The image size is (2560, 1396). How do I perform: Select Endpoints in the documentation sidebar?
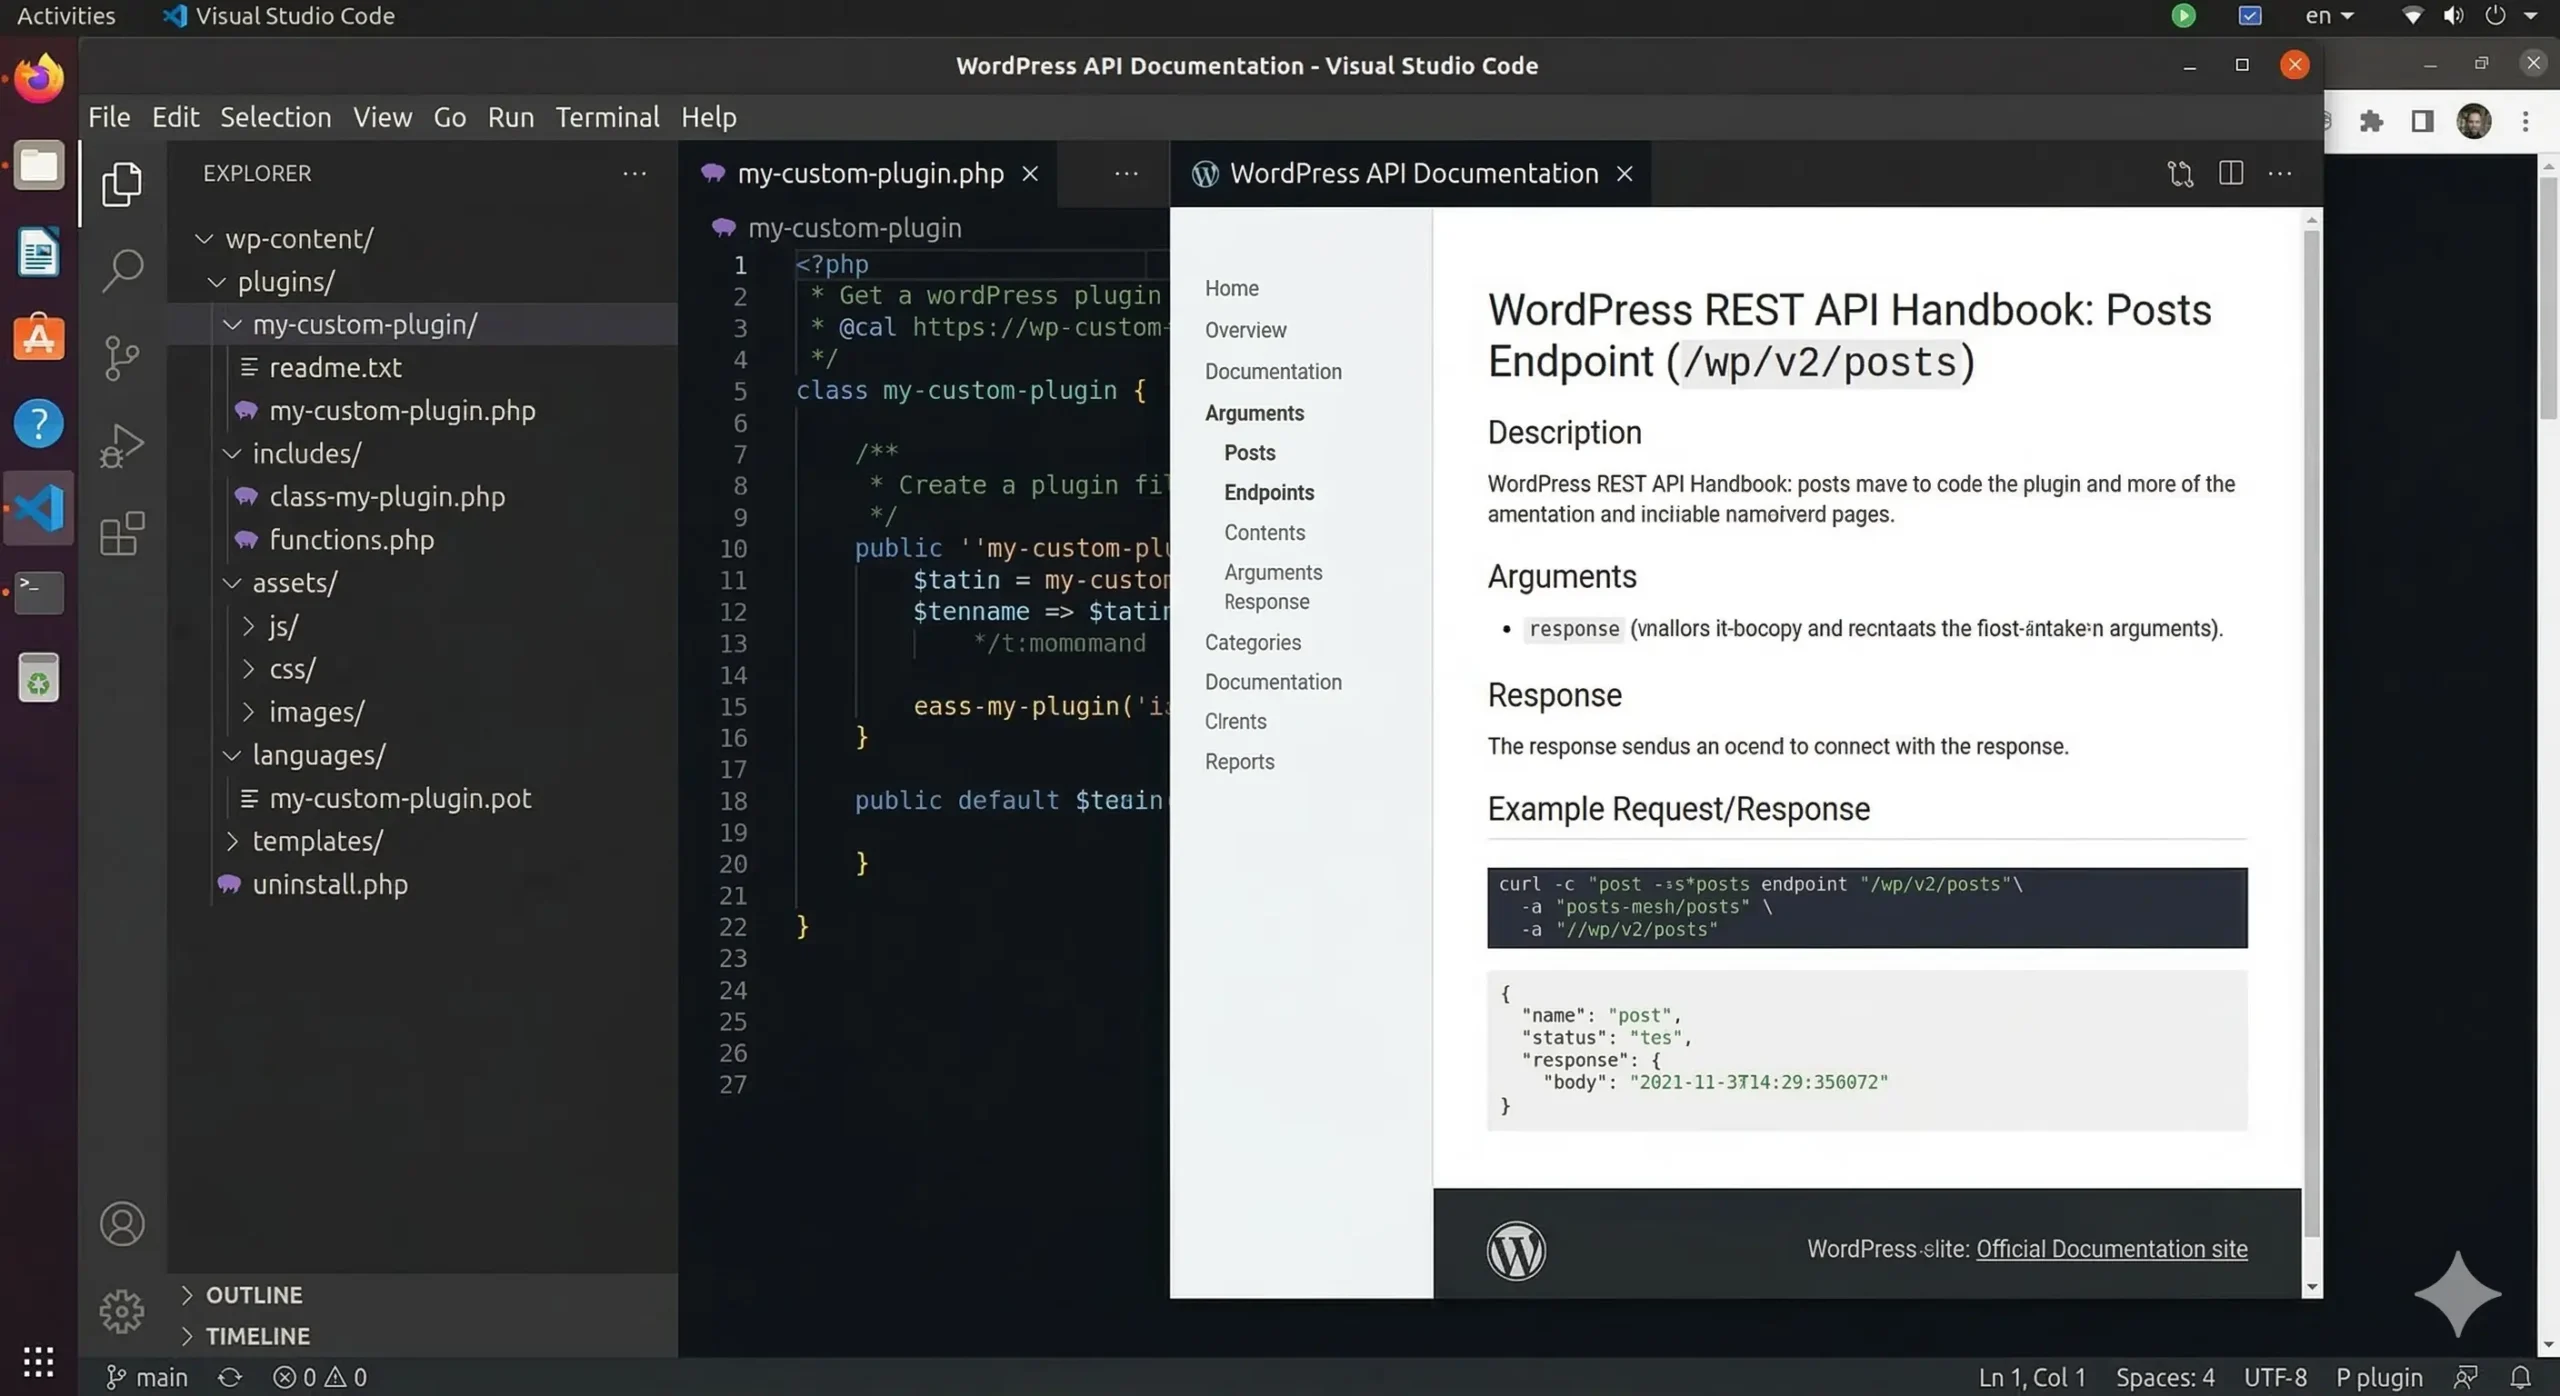click(x=1268, y=492)
